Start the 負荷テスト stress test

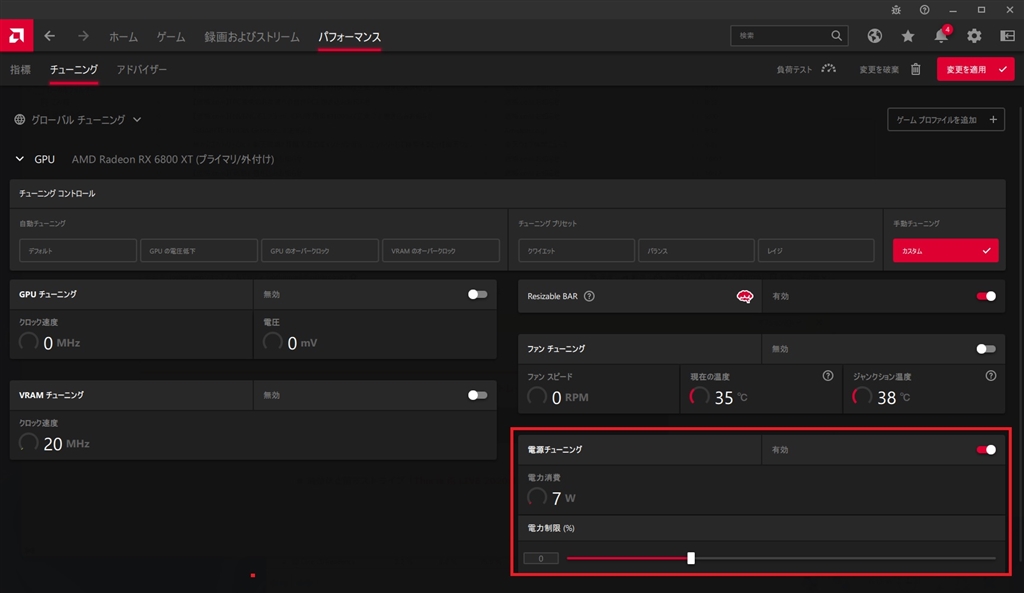point(806,69)
